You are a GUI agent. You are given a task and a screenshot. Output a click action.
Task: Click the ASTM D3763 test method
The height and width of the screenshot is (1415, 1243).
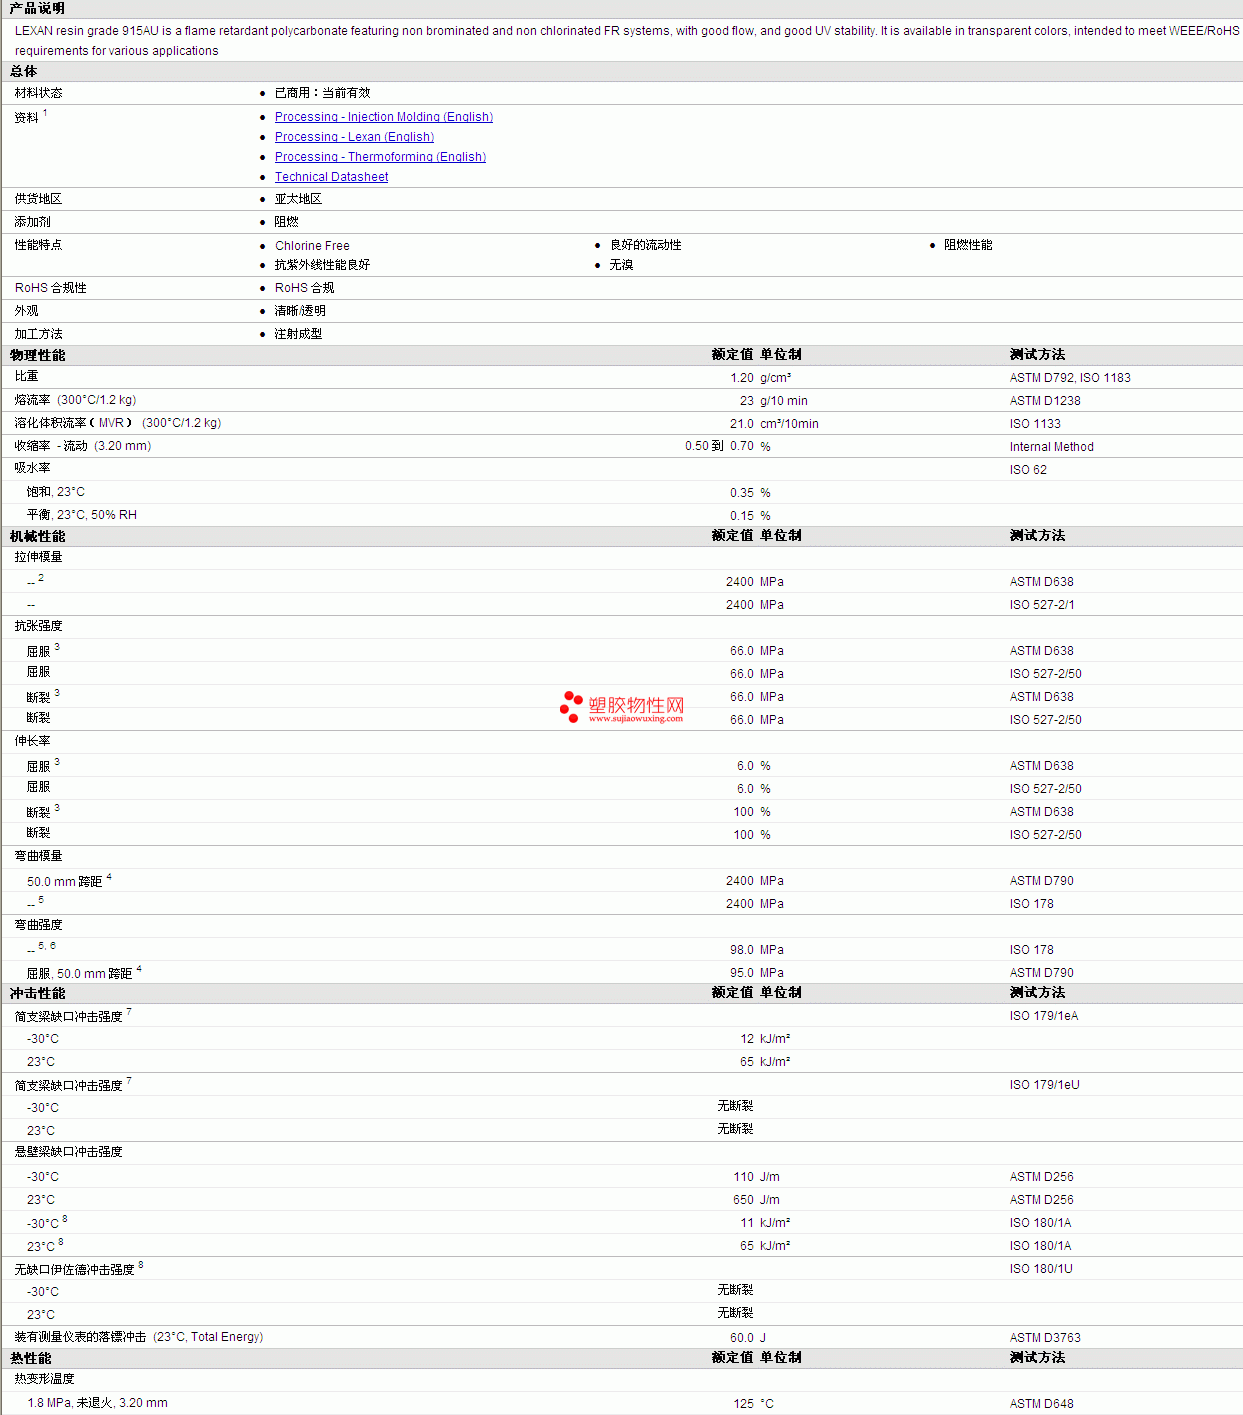pos(1045,1338)
